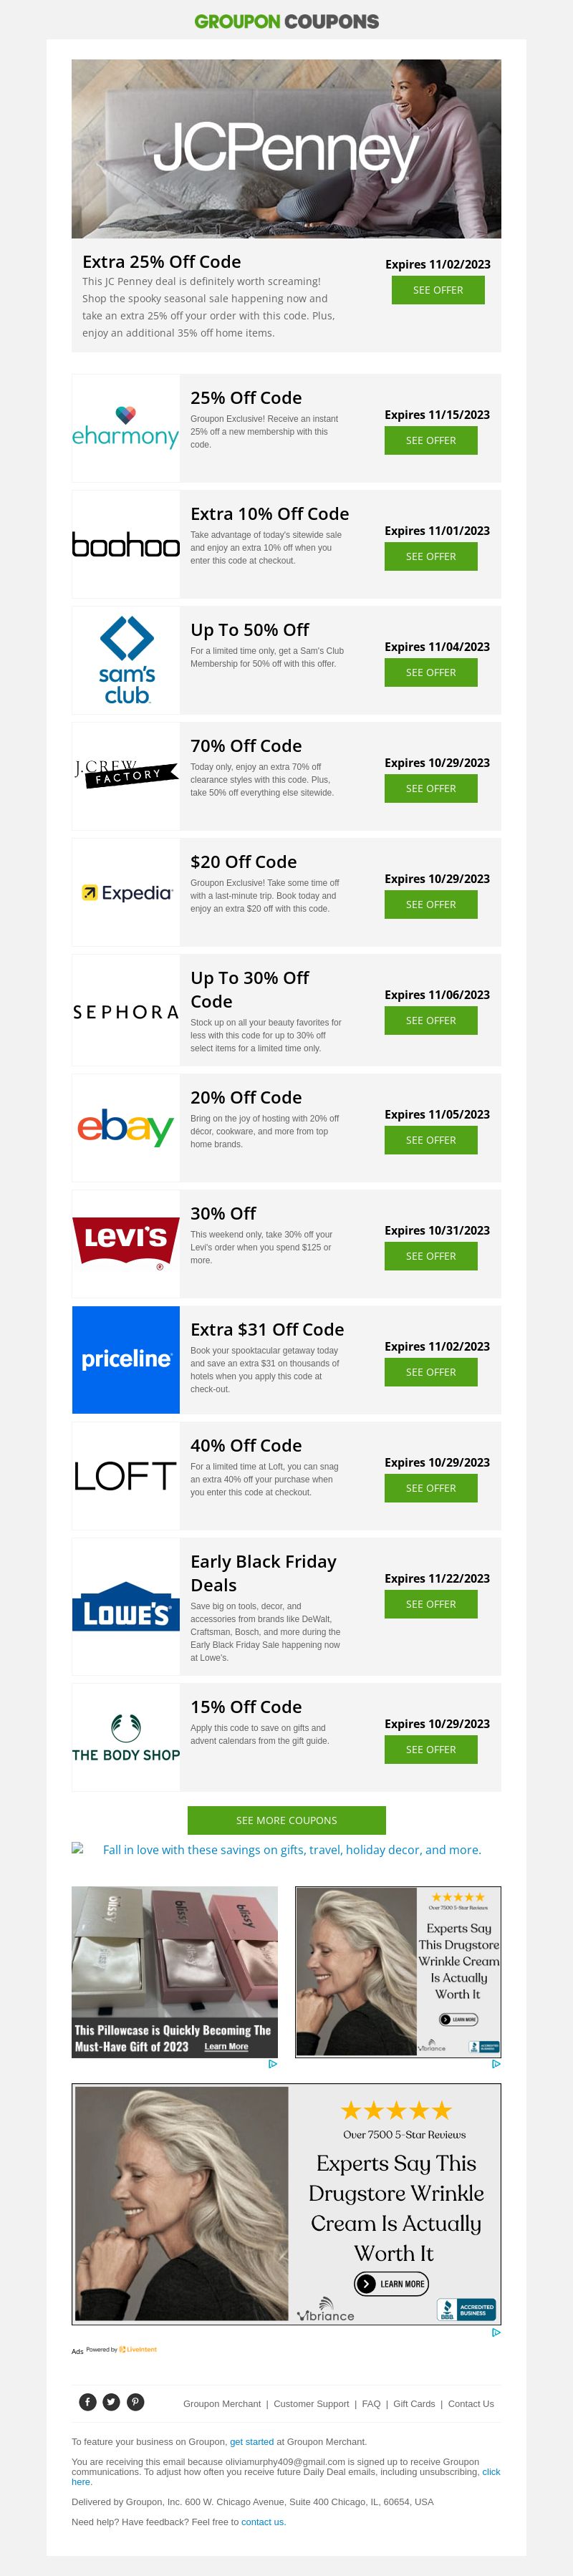Click the Levi's logo

tap(126, 1244)
